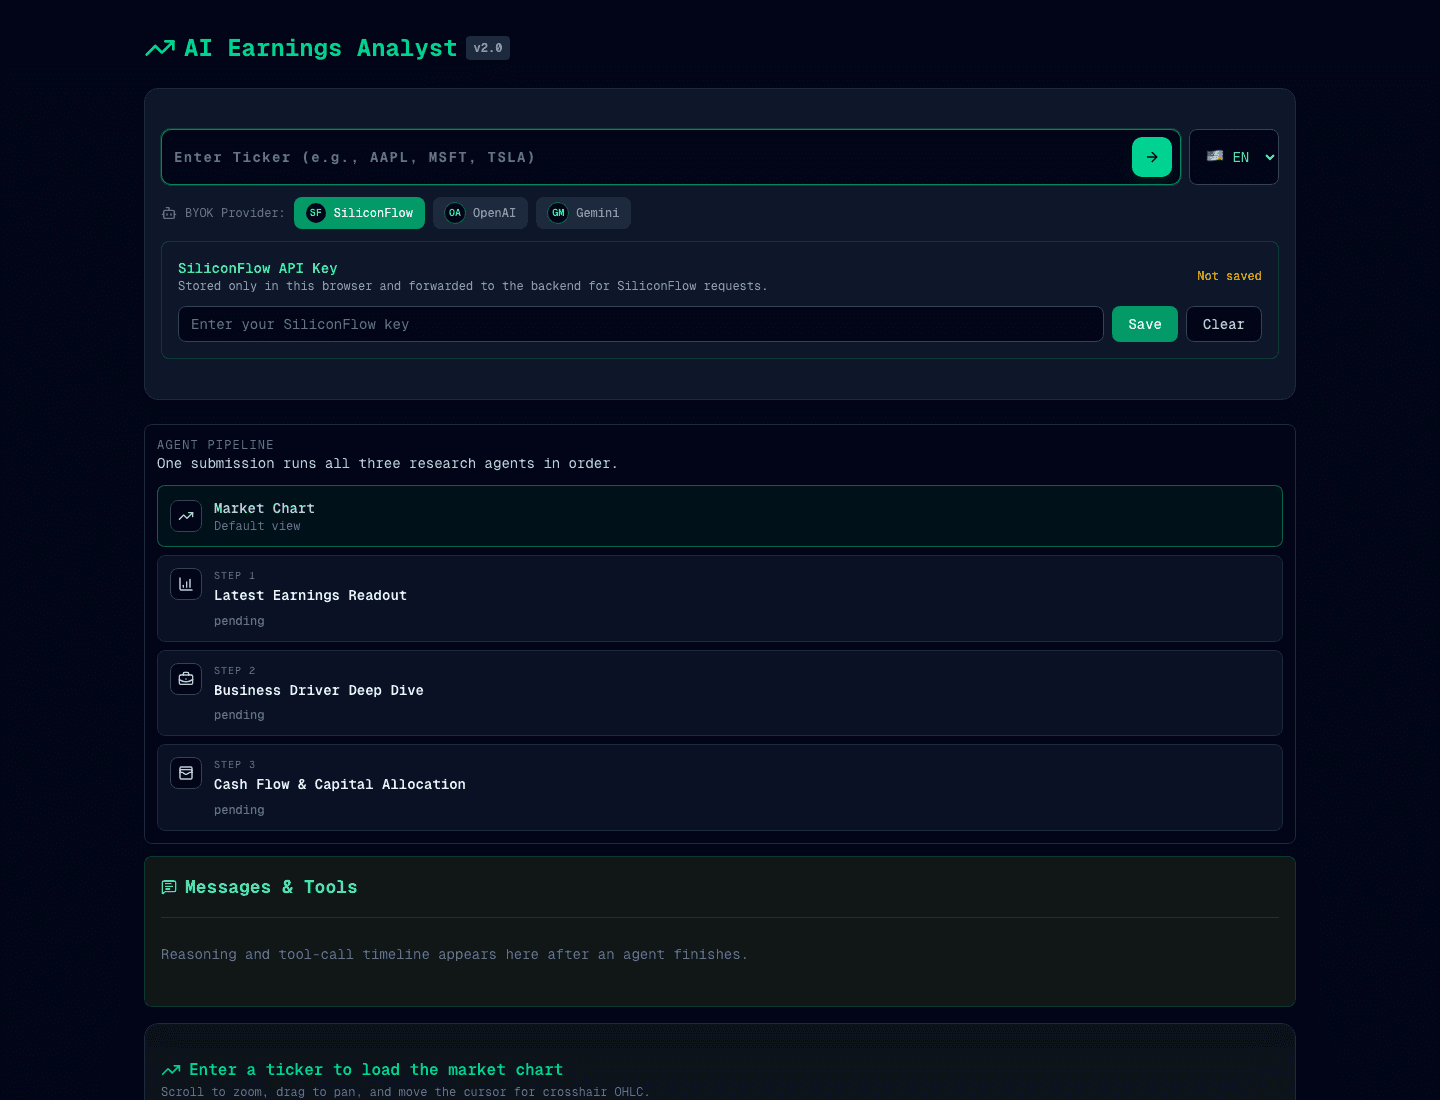Select Gemini provider

point(583,213)
